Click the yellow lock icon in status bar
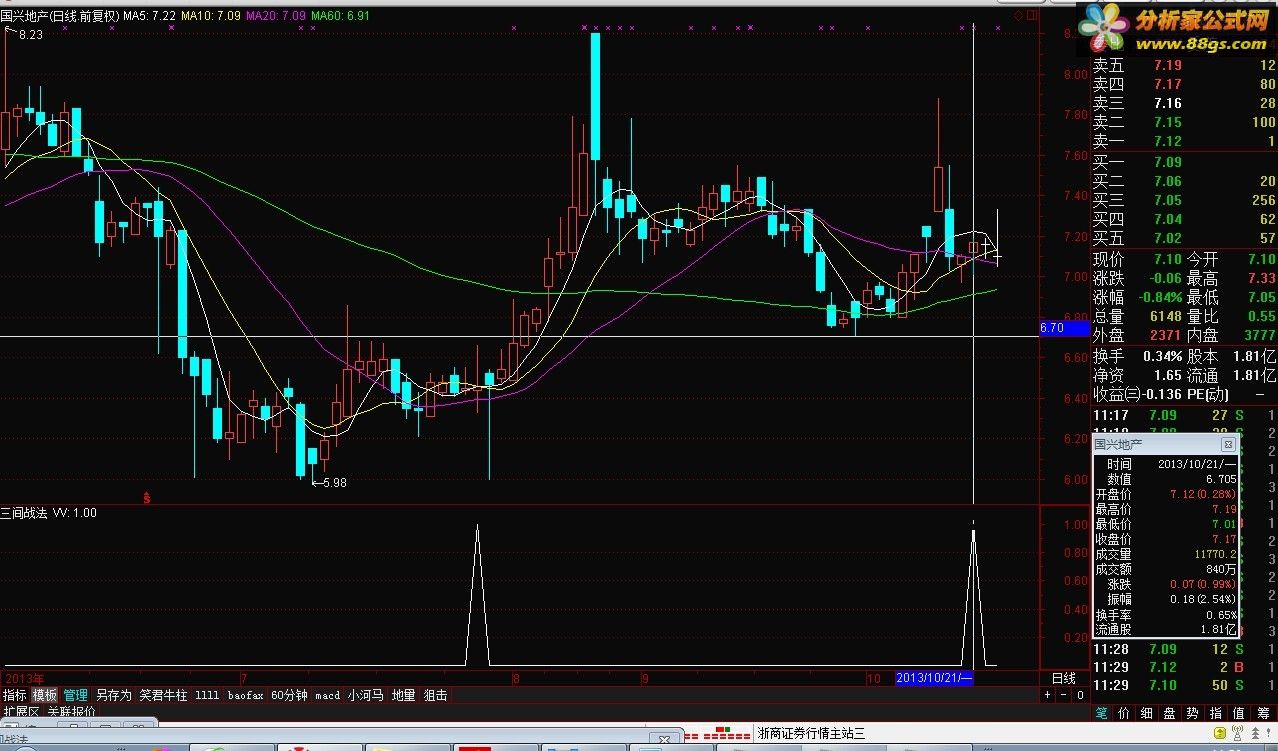The width and height of the screenshot is (1278, 751). click(1220, 732)
